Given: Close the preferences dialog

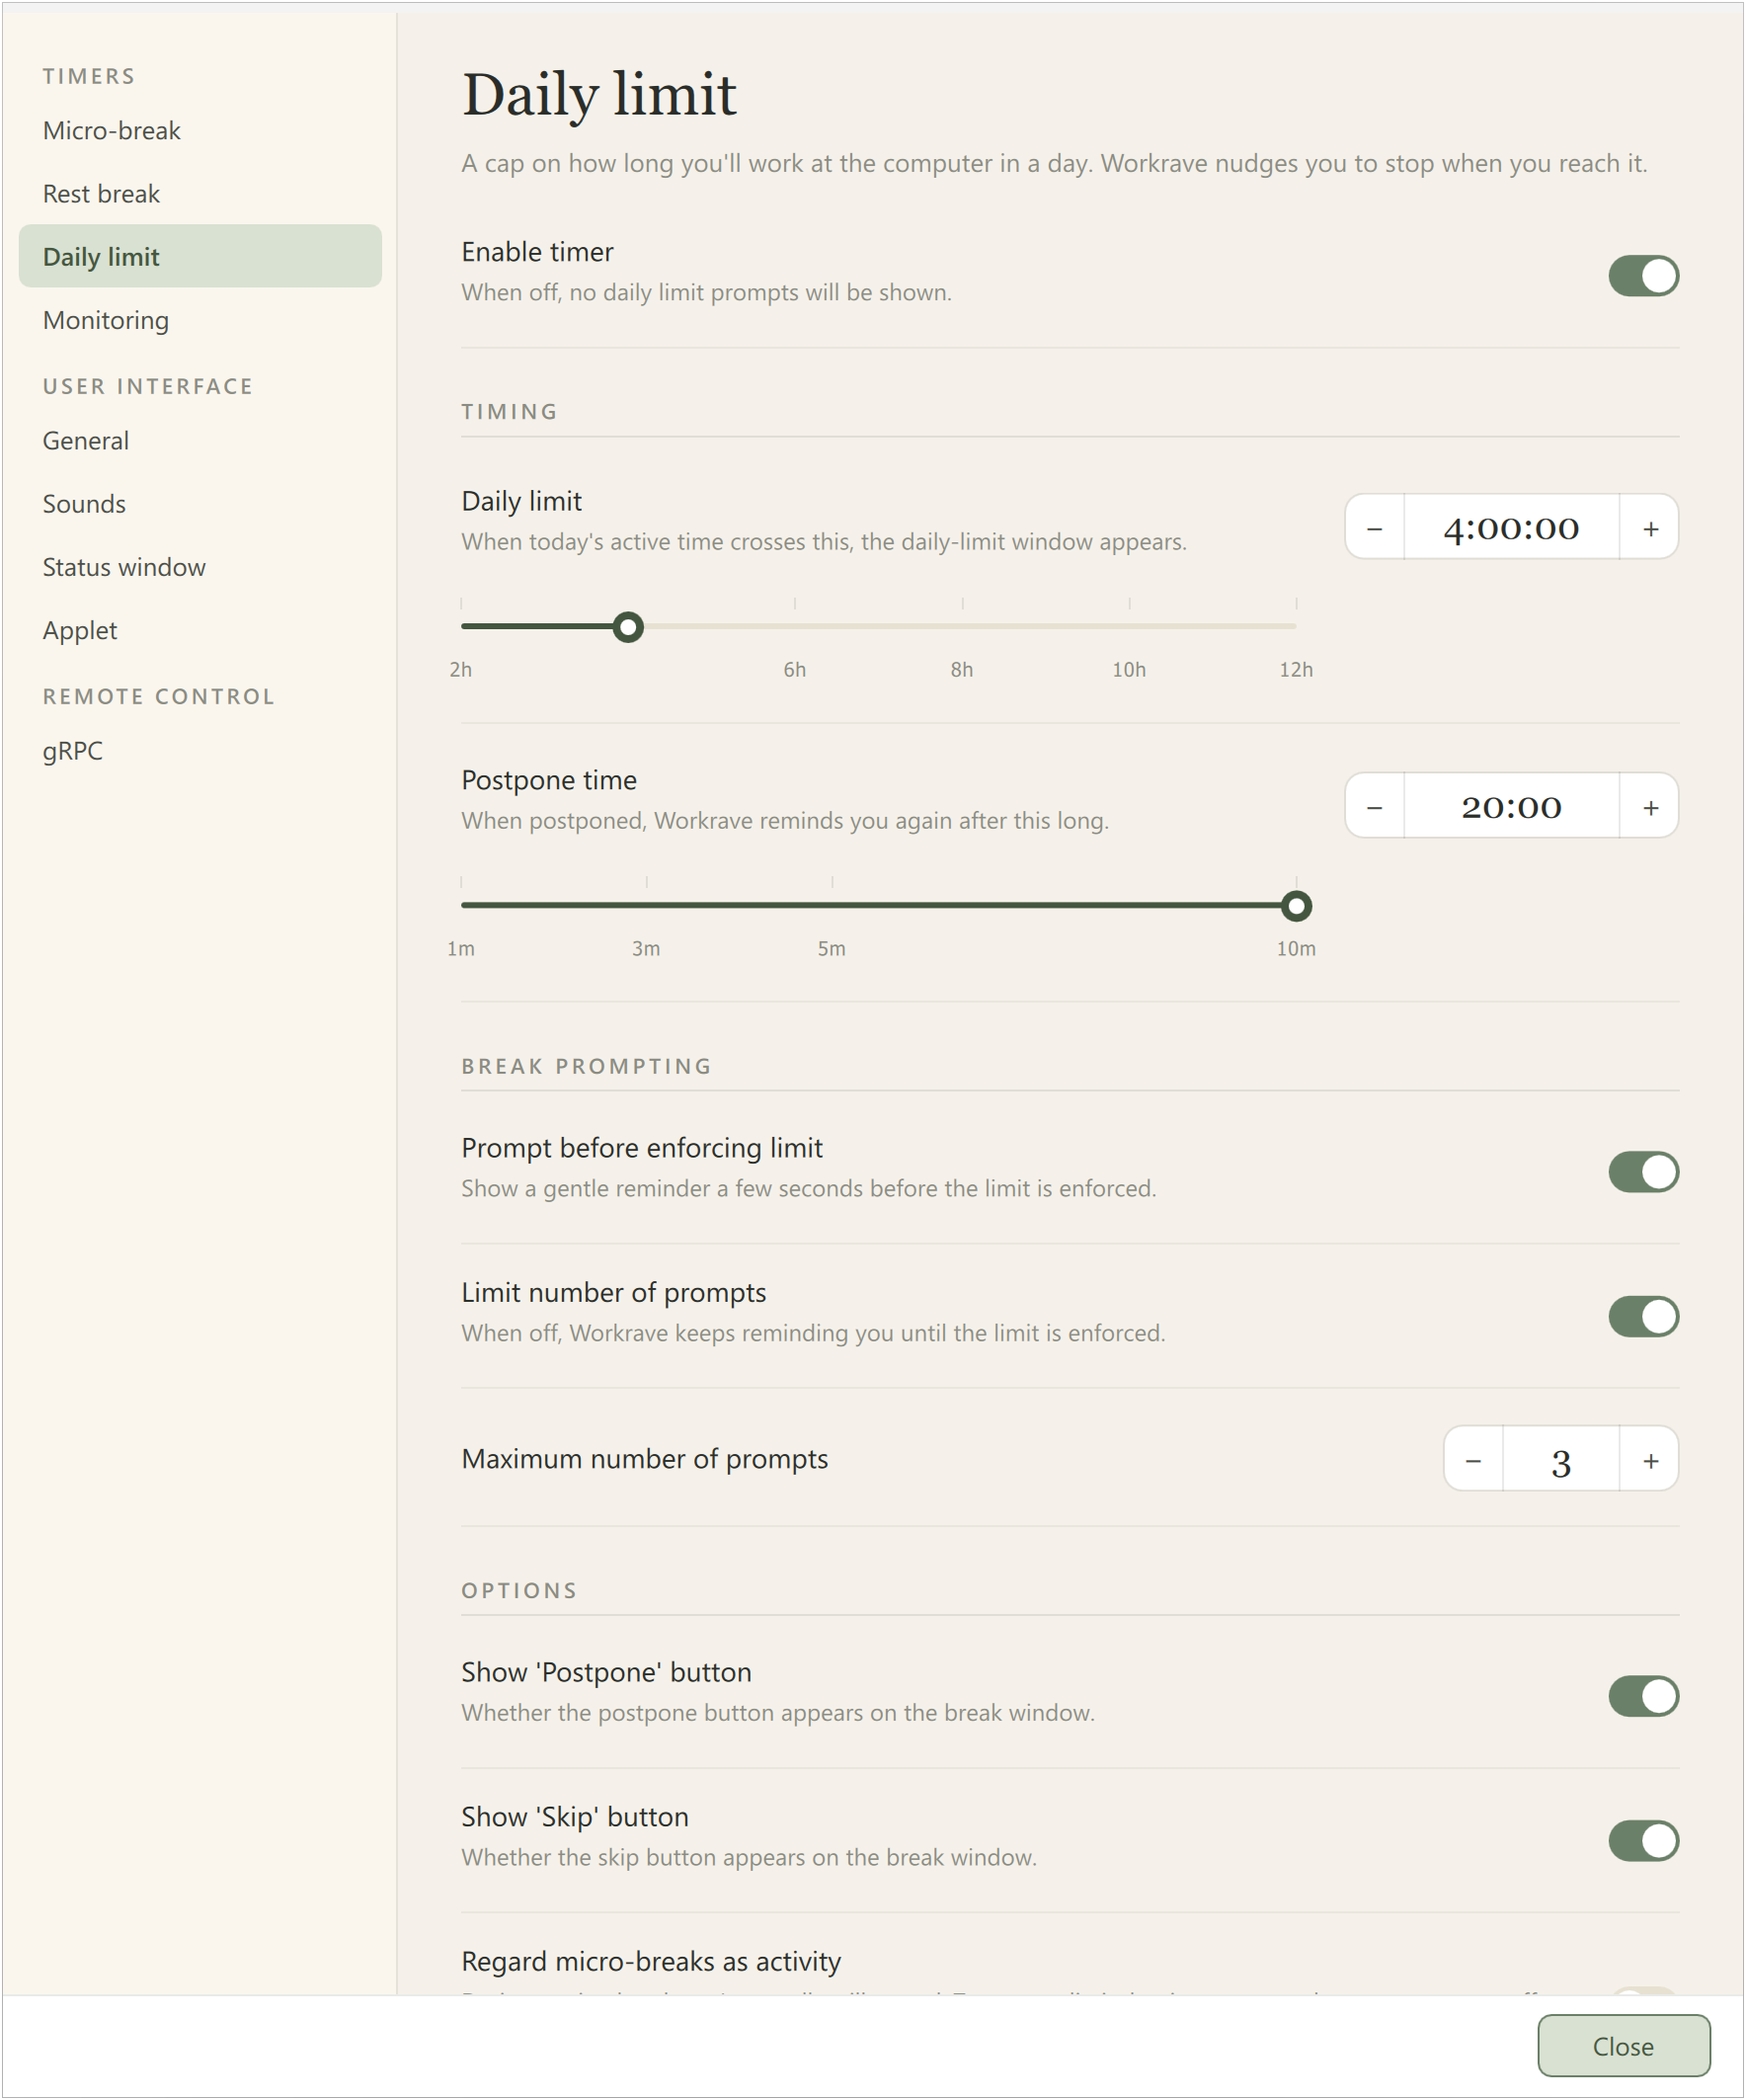Looking at the screenshot, I should pos(1623,2046).
